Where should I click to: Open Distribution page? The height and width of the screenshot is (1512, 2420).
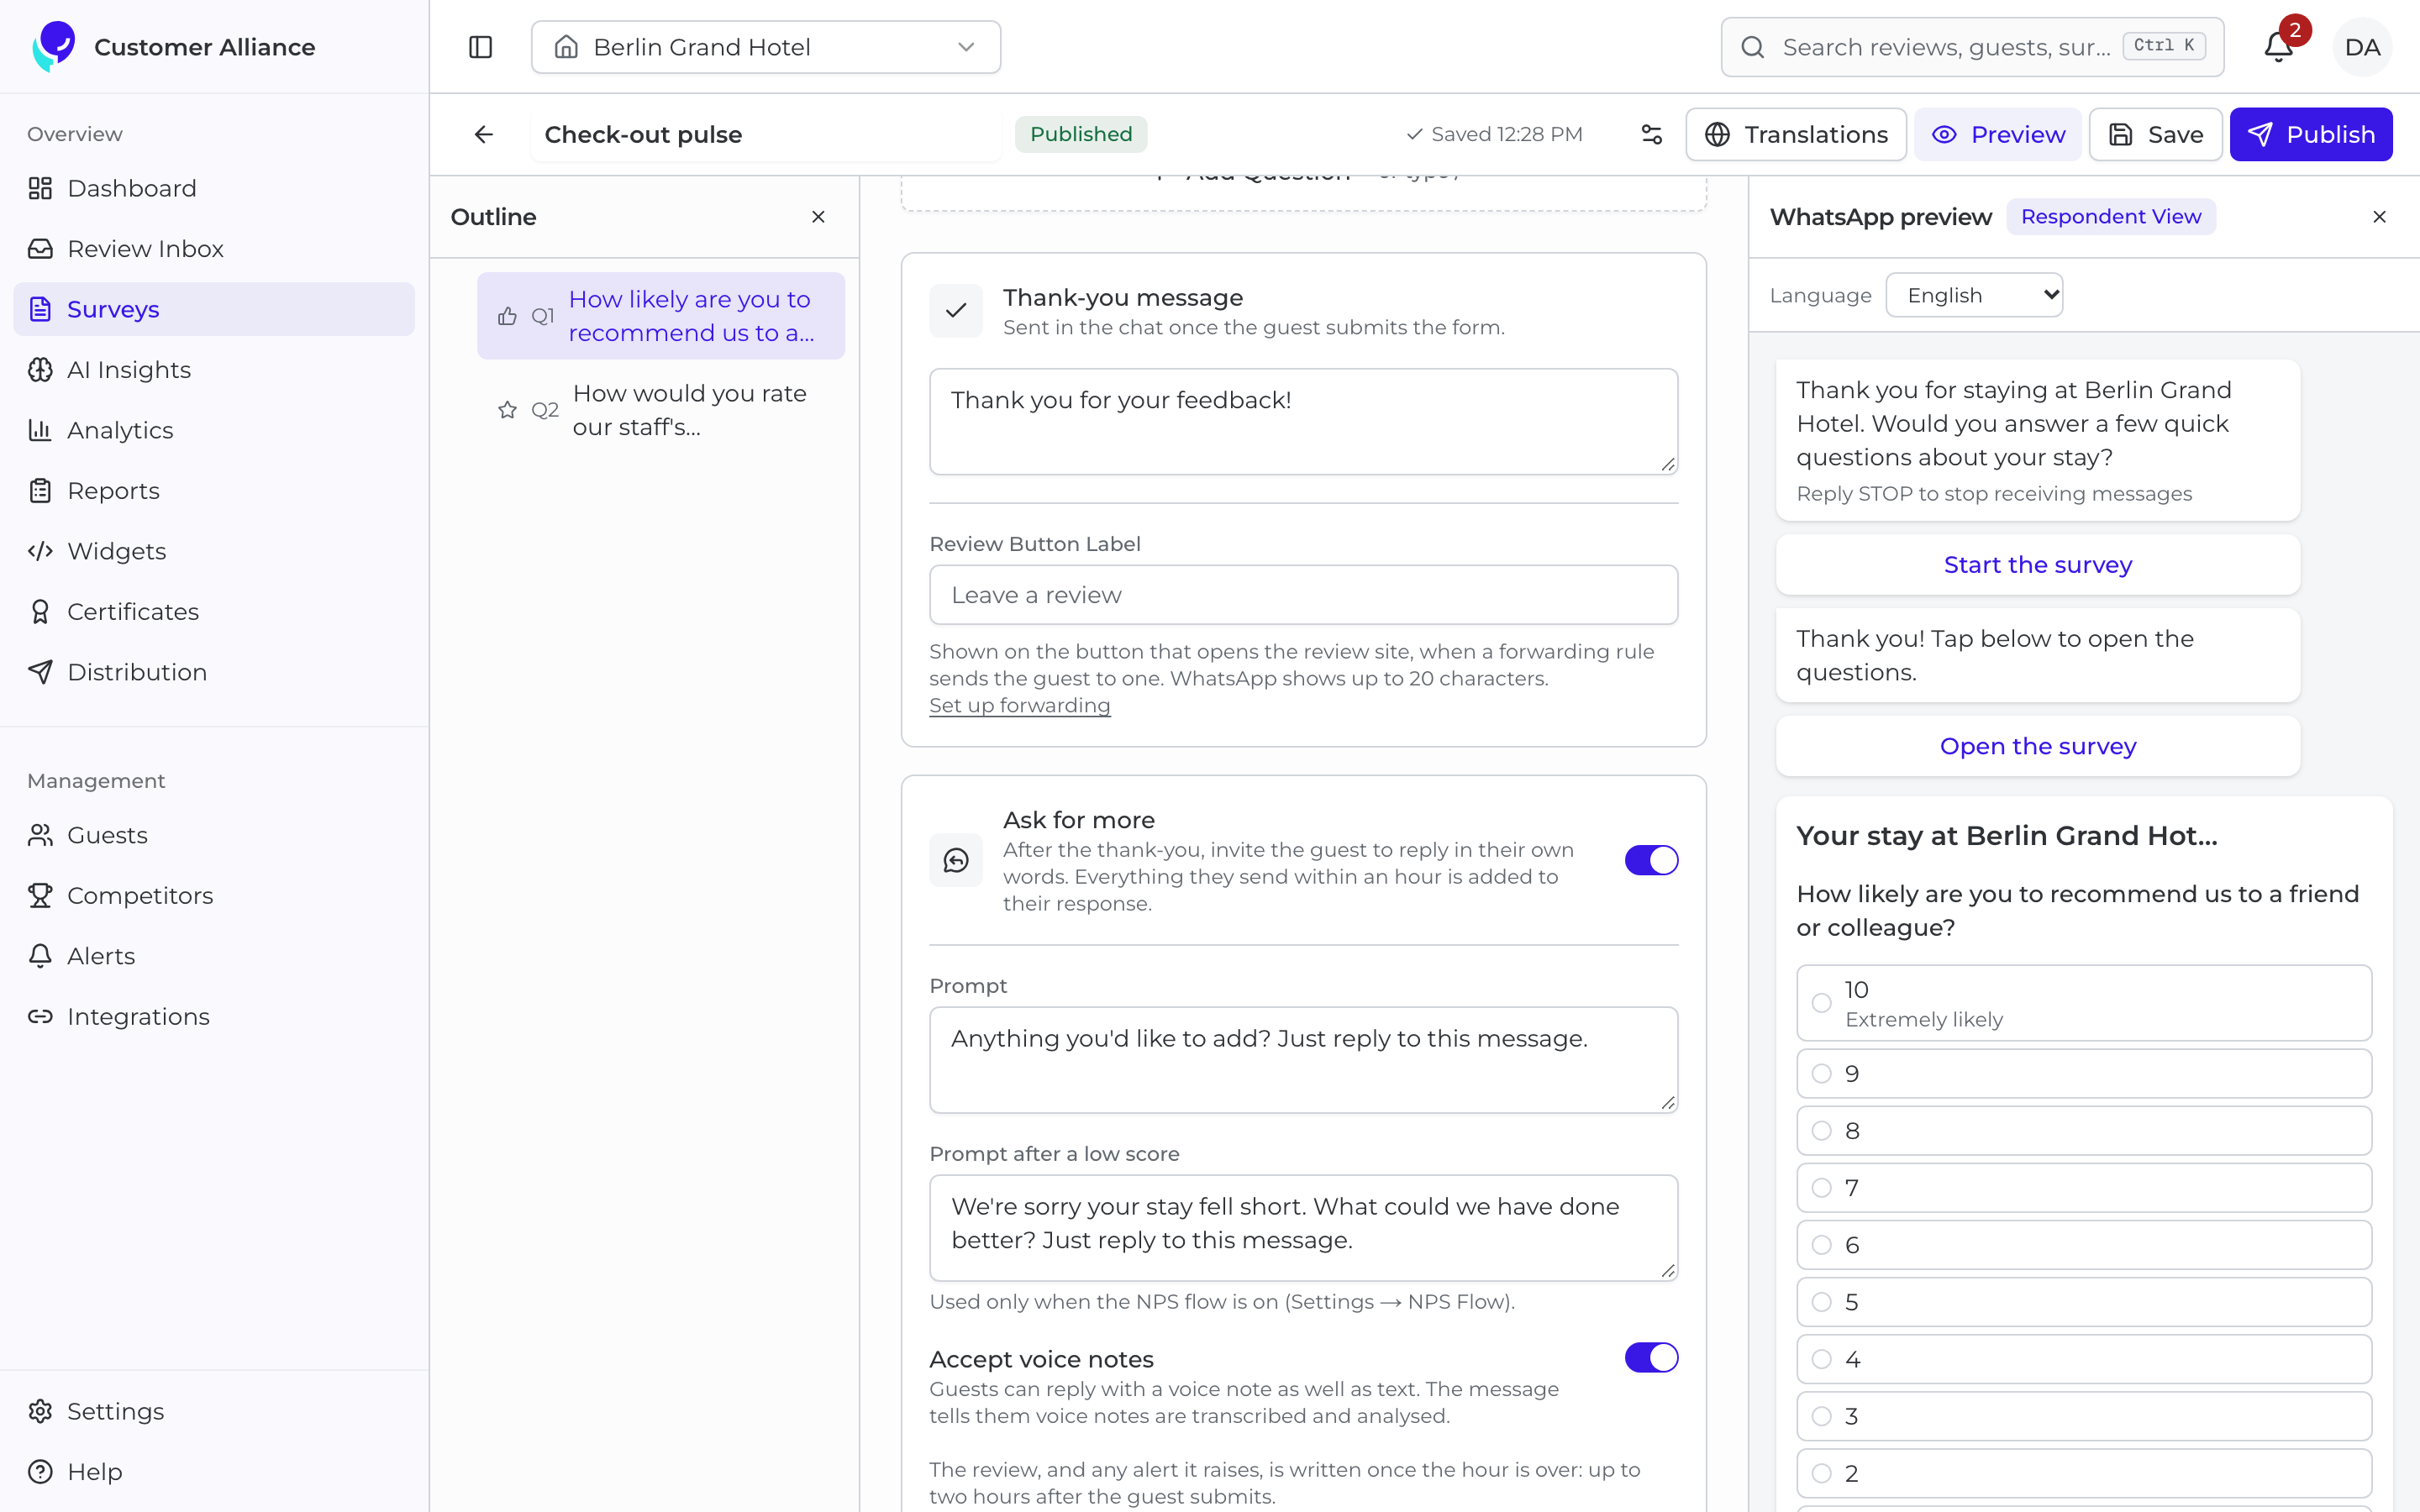pos(214,672)
